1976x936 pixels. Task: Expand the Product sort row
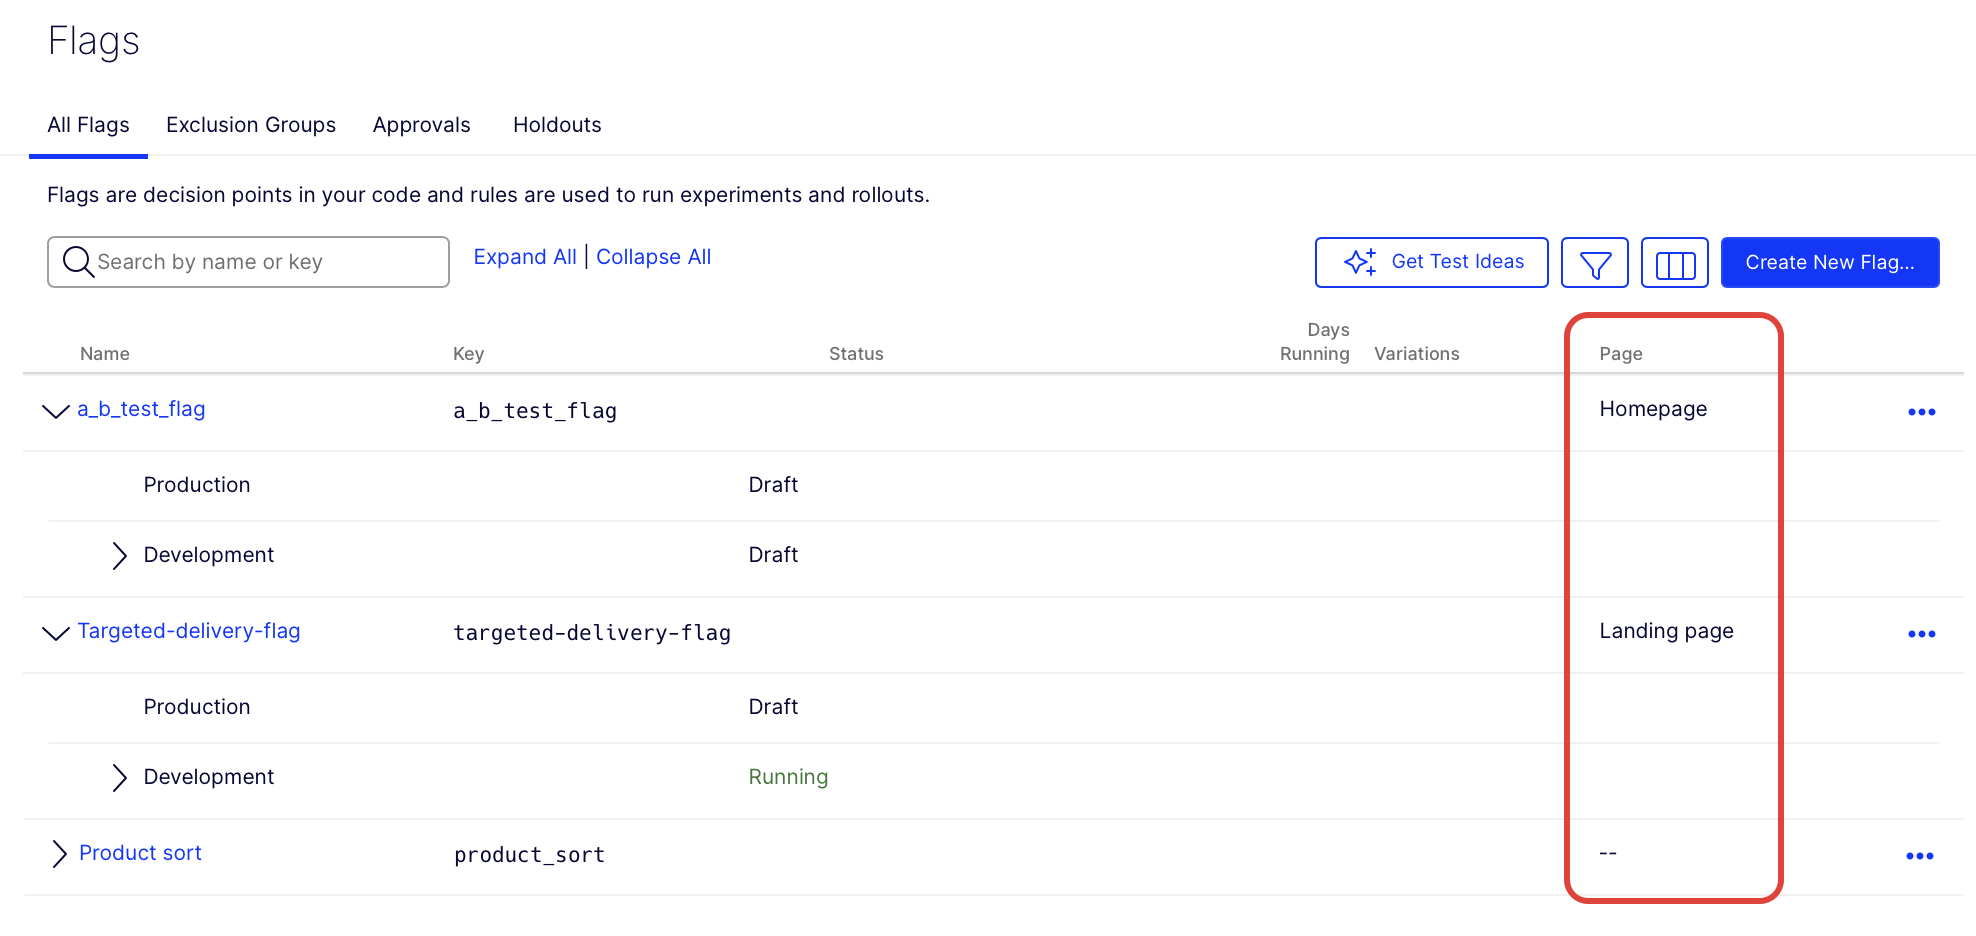coord(59,854)
